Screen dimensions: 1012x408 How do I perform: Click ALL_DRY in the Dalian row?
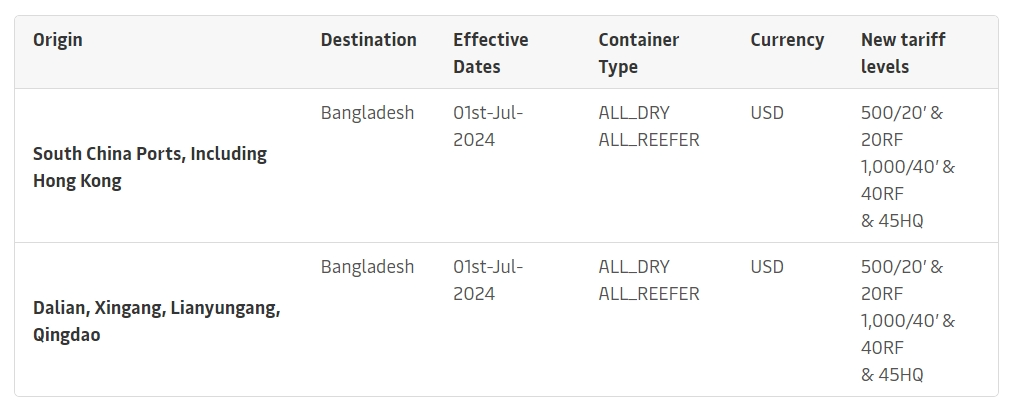[634, 267]
